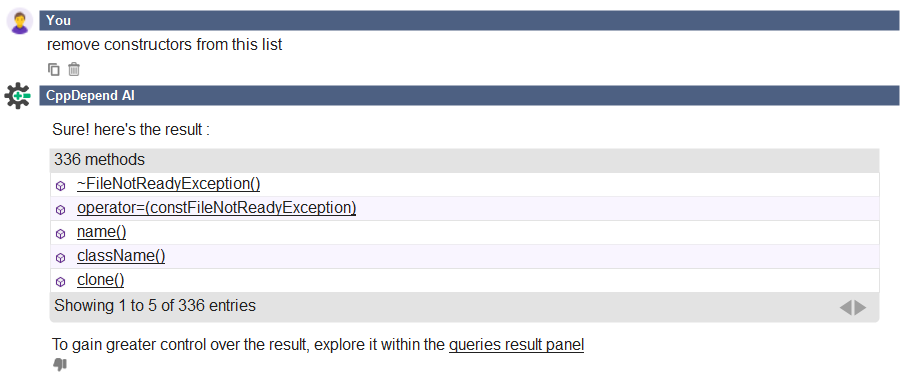Copy the user message with copy icon
The image size is (907, 390).
pyautogui.click(x=54, y=69)
